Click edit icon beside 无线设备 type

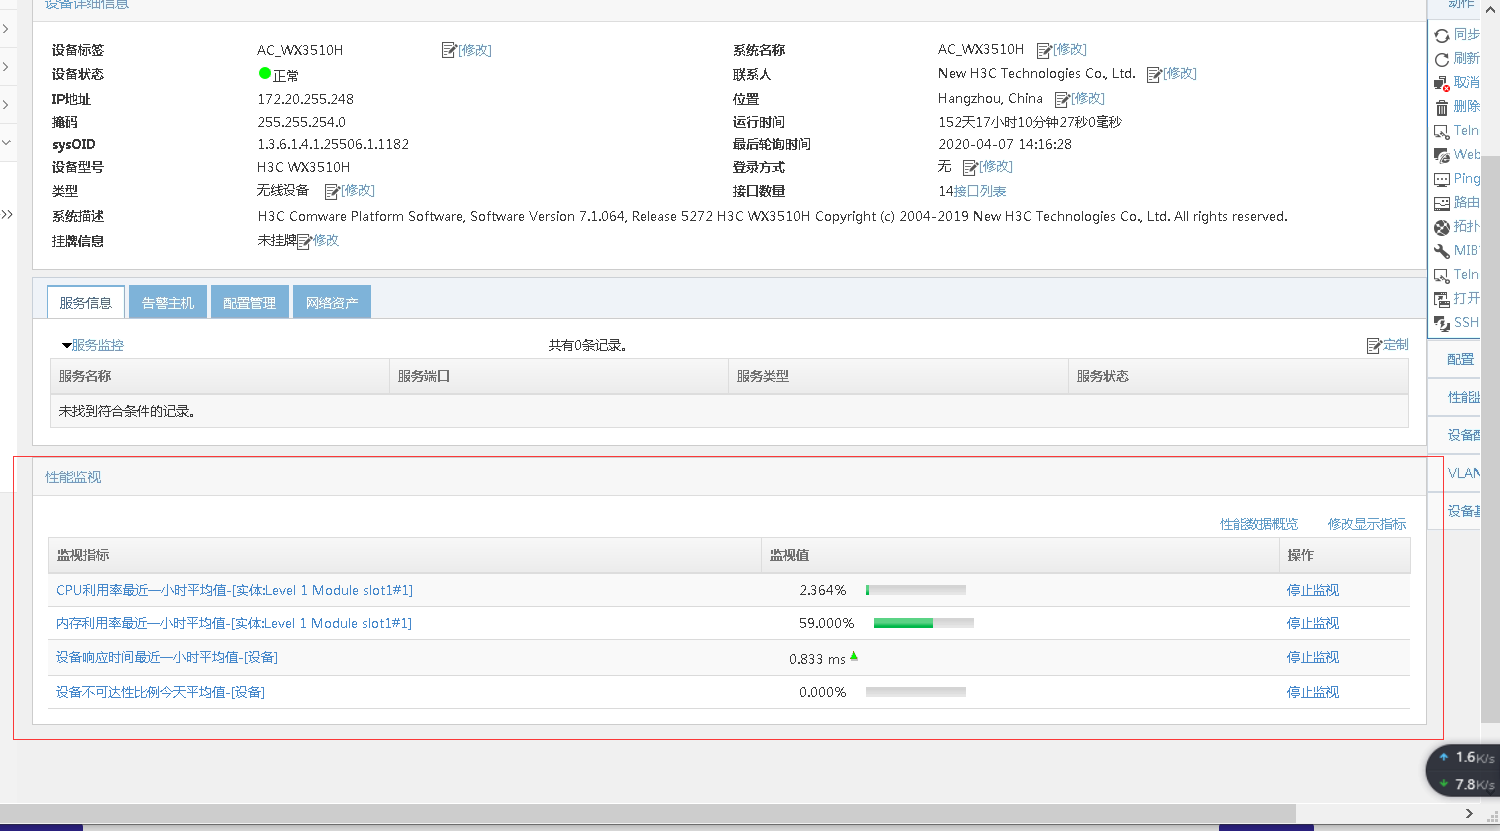[332, 191]
